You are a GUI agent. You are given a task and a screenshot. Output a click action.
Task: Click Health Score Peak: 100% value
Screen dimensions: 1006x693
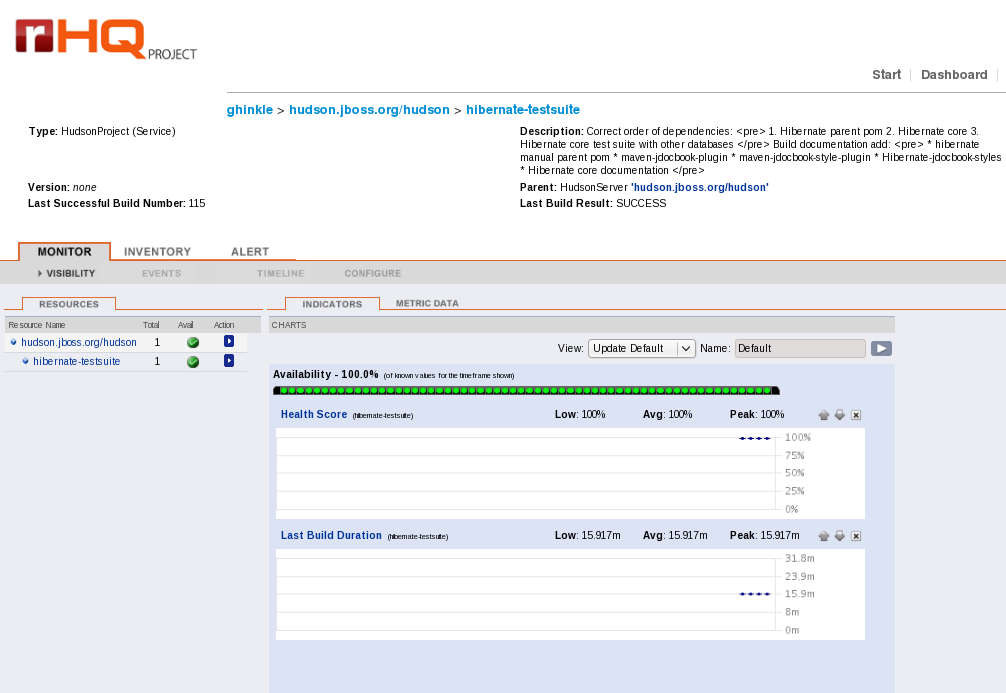(757, 415)
